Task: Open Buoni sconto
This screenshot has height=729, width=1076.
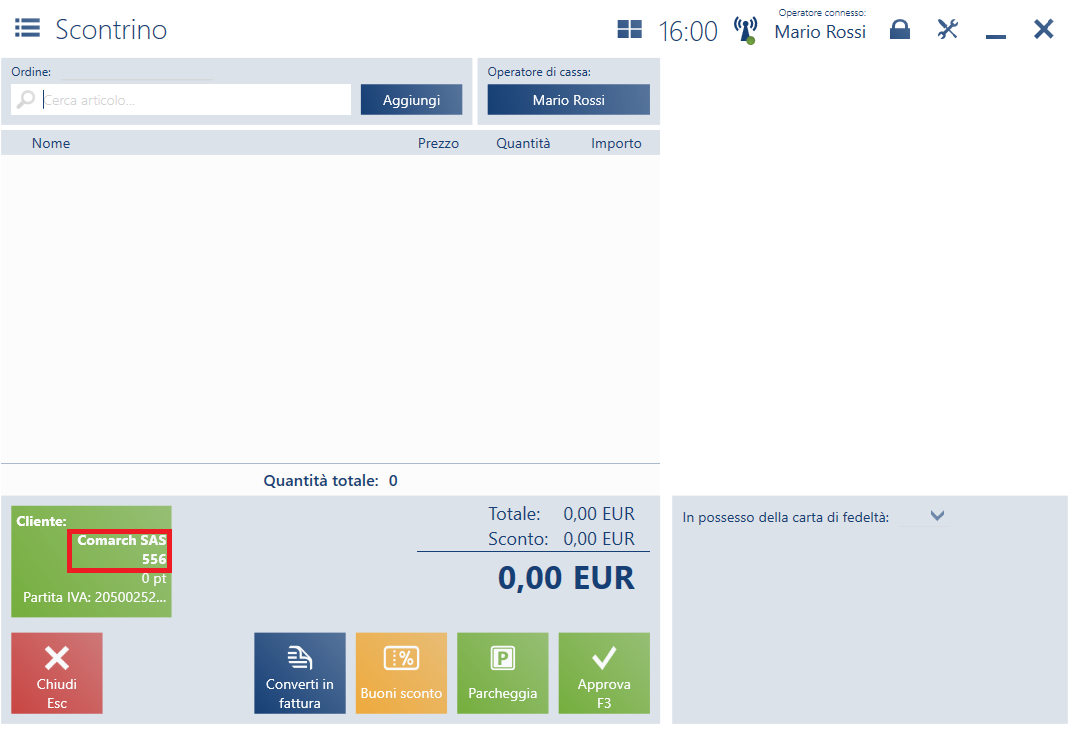Action: [401, 673]
